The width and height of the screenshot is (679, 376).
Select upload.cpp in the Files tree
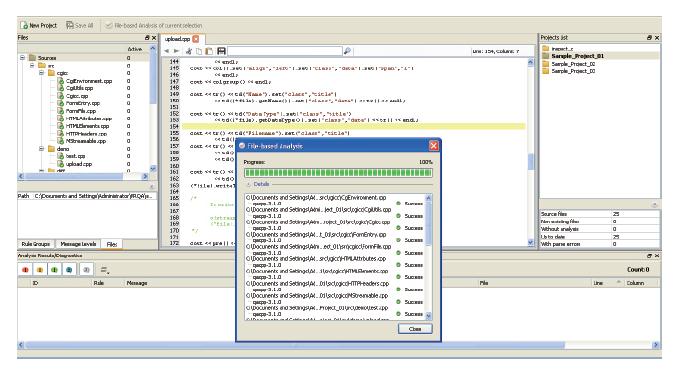pyautogui.click(x=79, y=164)
